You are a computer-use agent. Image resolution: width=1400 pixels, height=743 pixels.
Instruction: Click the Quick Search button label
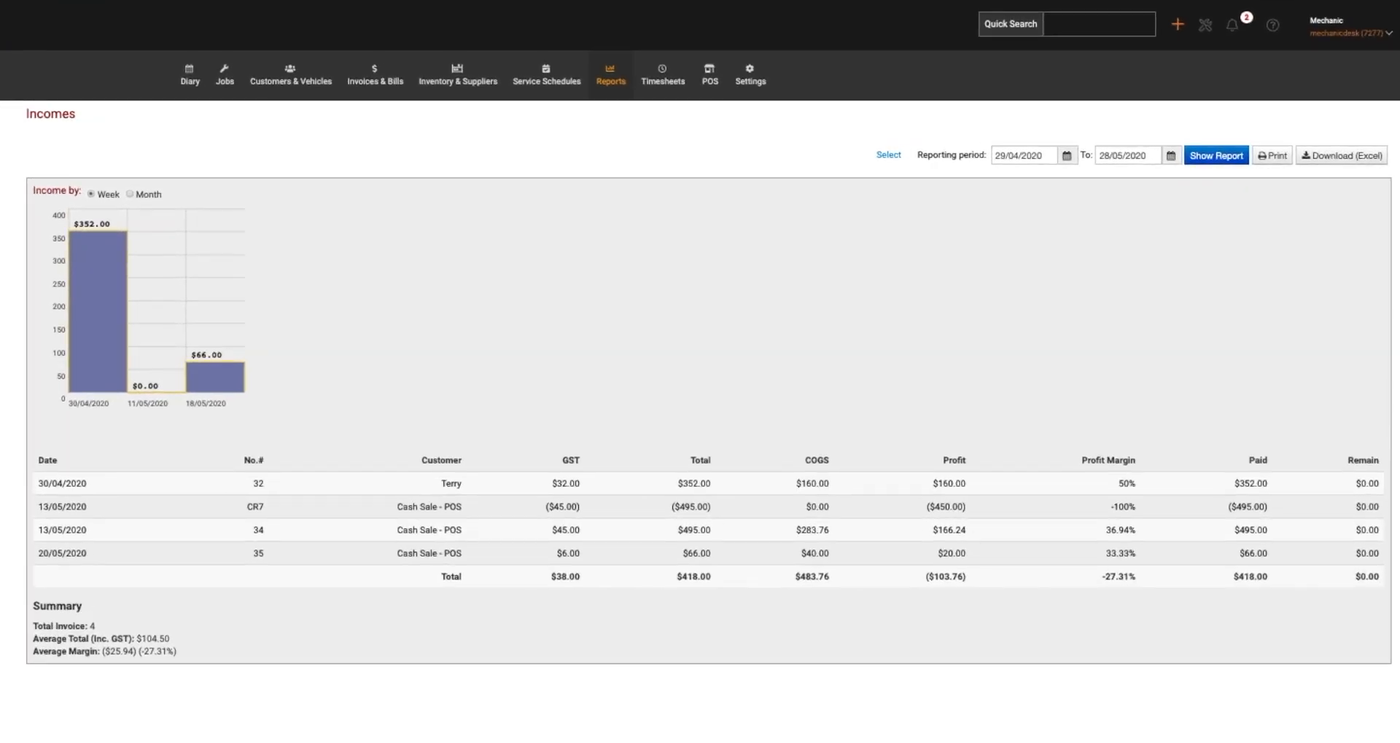point(1010,24)
